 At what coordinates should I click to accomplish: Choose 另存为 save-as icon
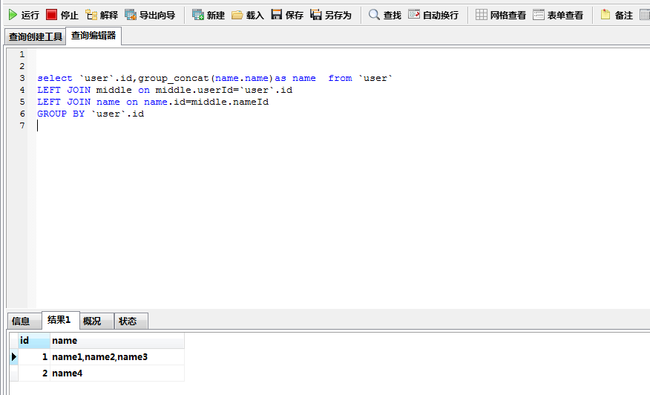coord(316,15)
